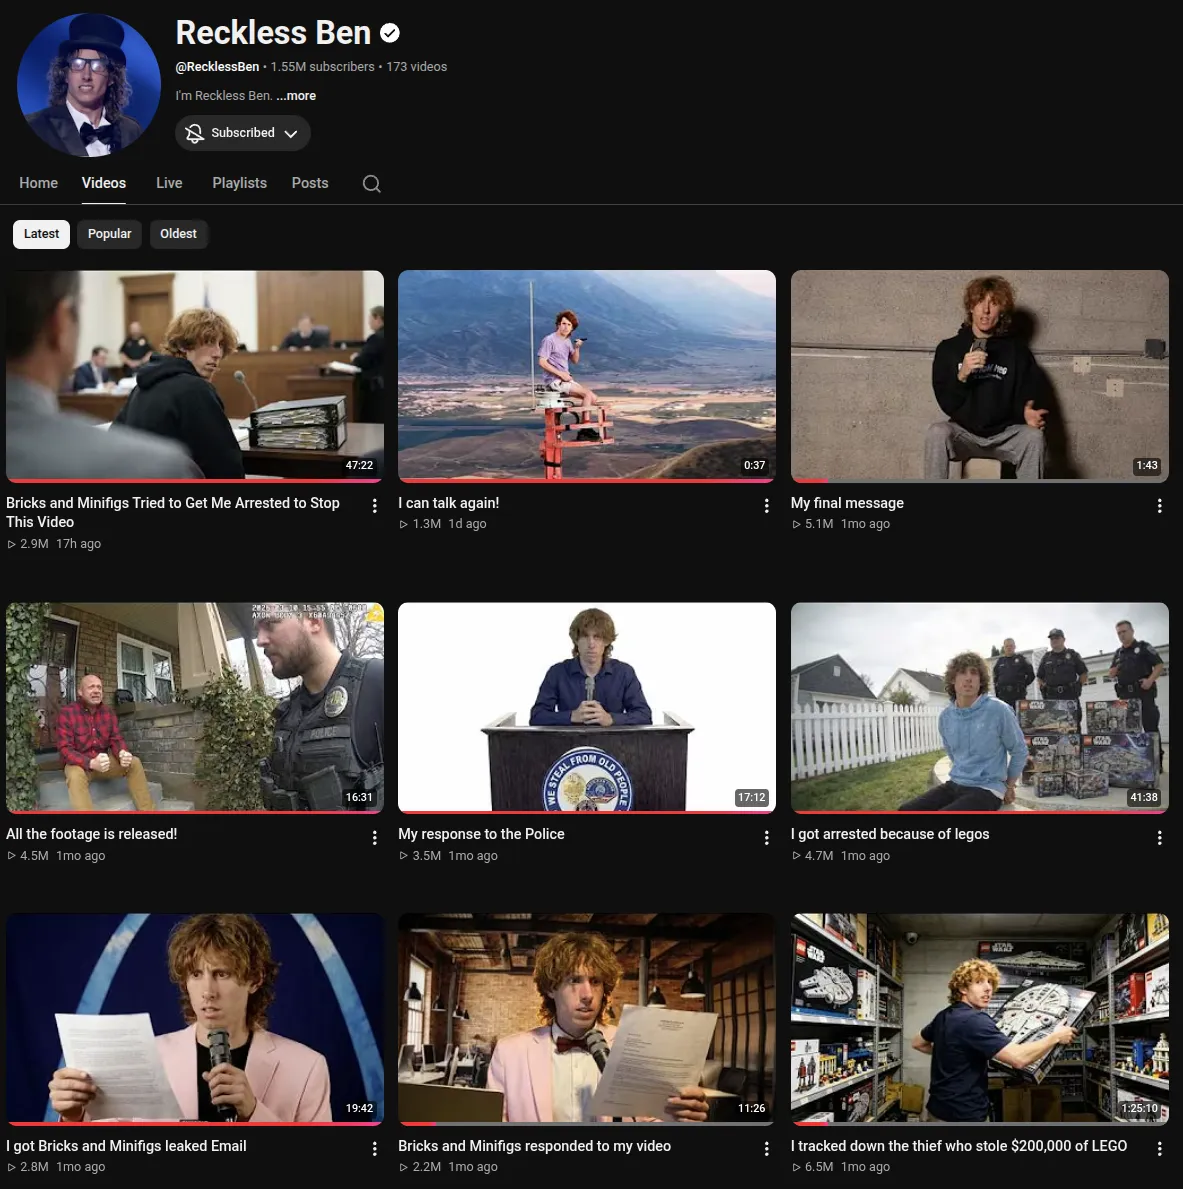Image resolution: width=1183 pixels, height=1189 pixels.
Task: Open three-dot menu for 'My final message'
Action: pyautogui.click(x=1159, y=506)
